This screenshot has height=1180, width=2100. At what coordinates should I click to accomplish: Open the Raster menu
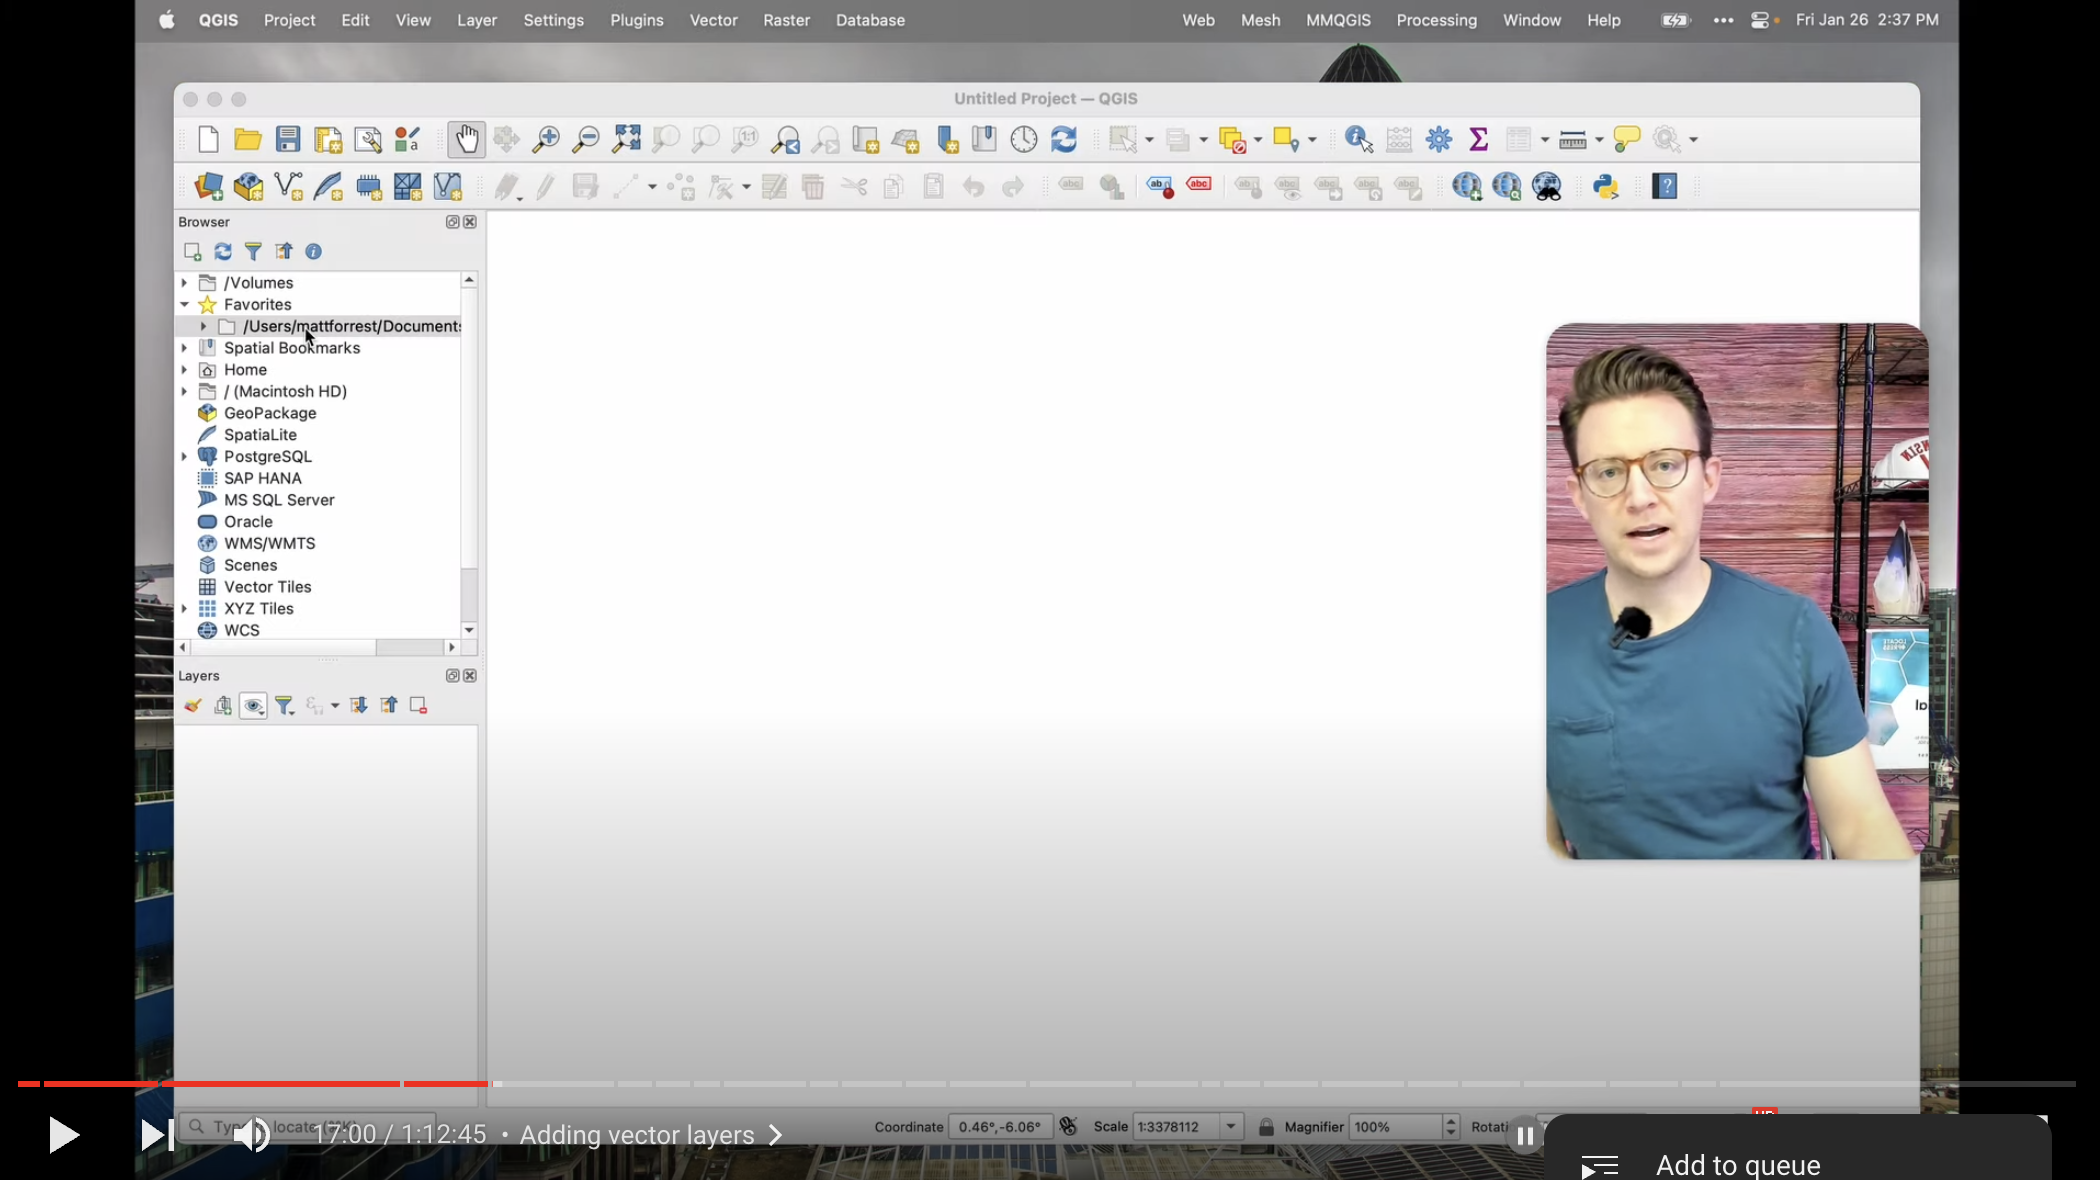786,20
